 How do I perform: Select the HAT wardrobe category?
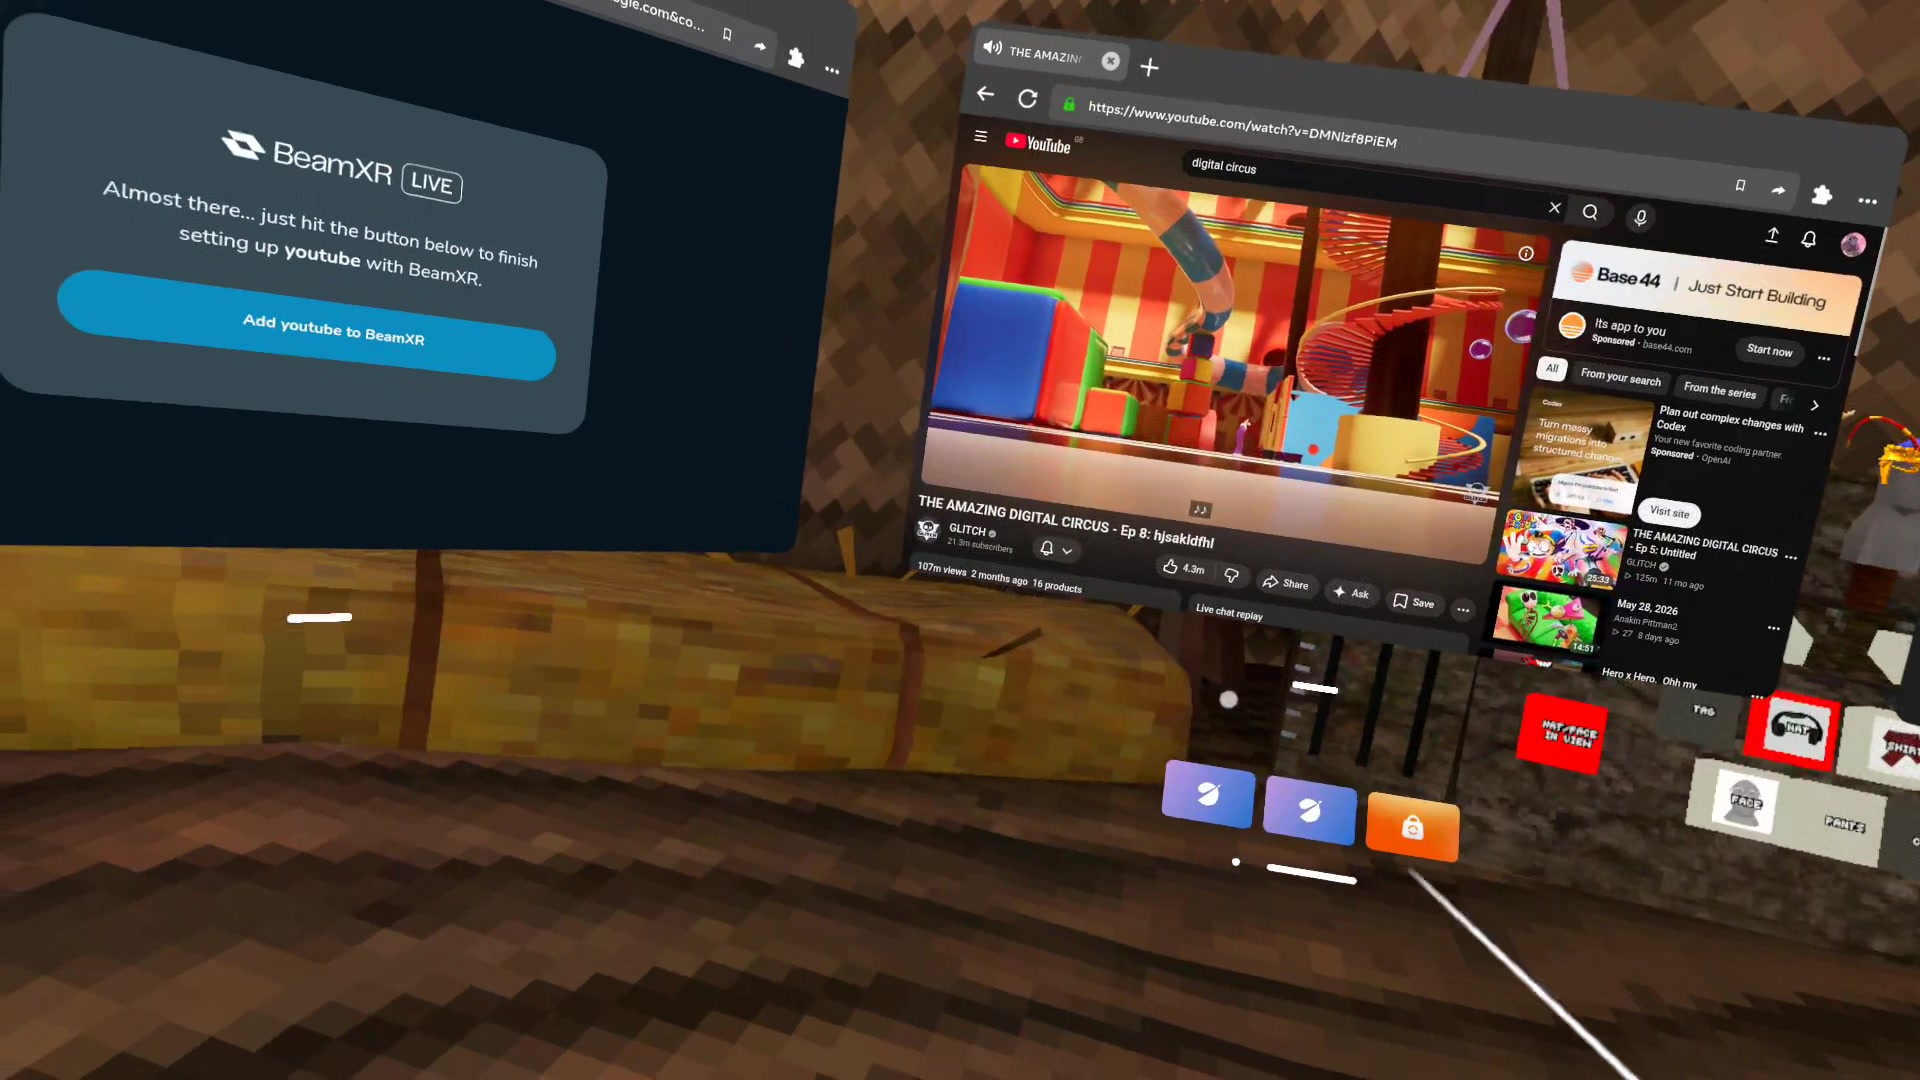1796,729
